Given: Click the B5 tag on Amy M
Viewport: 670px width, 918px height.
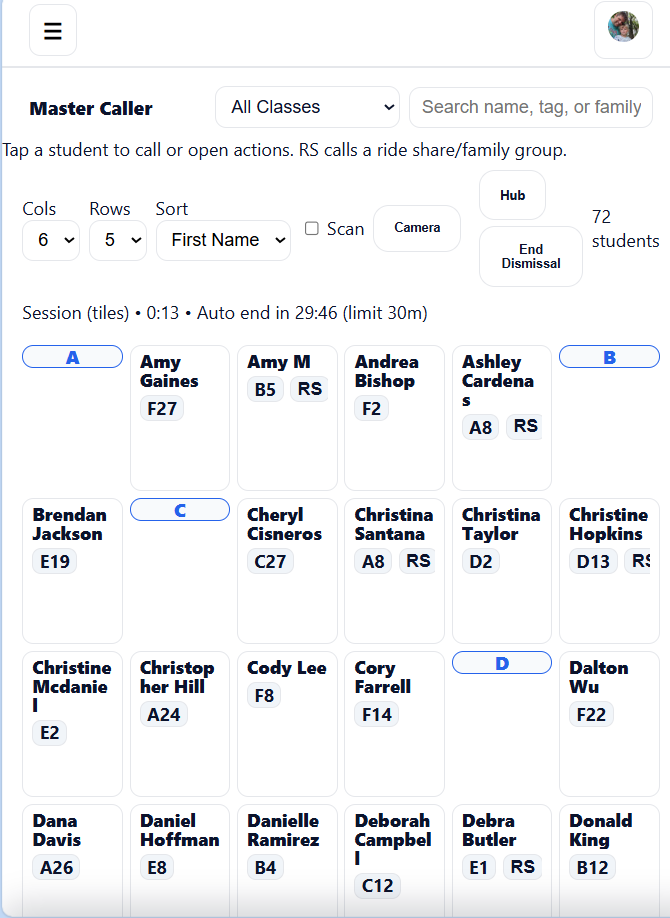Looking at the screenshot, I should click(265, 389).
